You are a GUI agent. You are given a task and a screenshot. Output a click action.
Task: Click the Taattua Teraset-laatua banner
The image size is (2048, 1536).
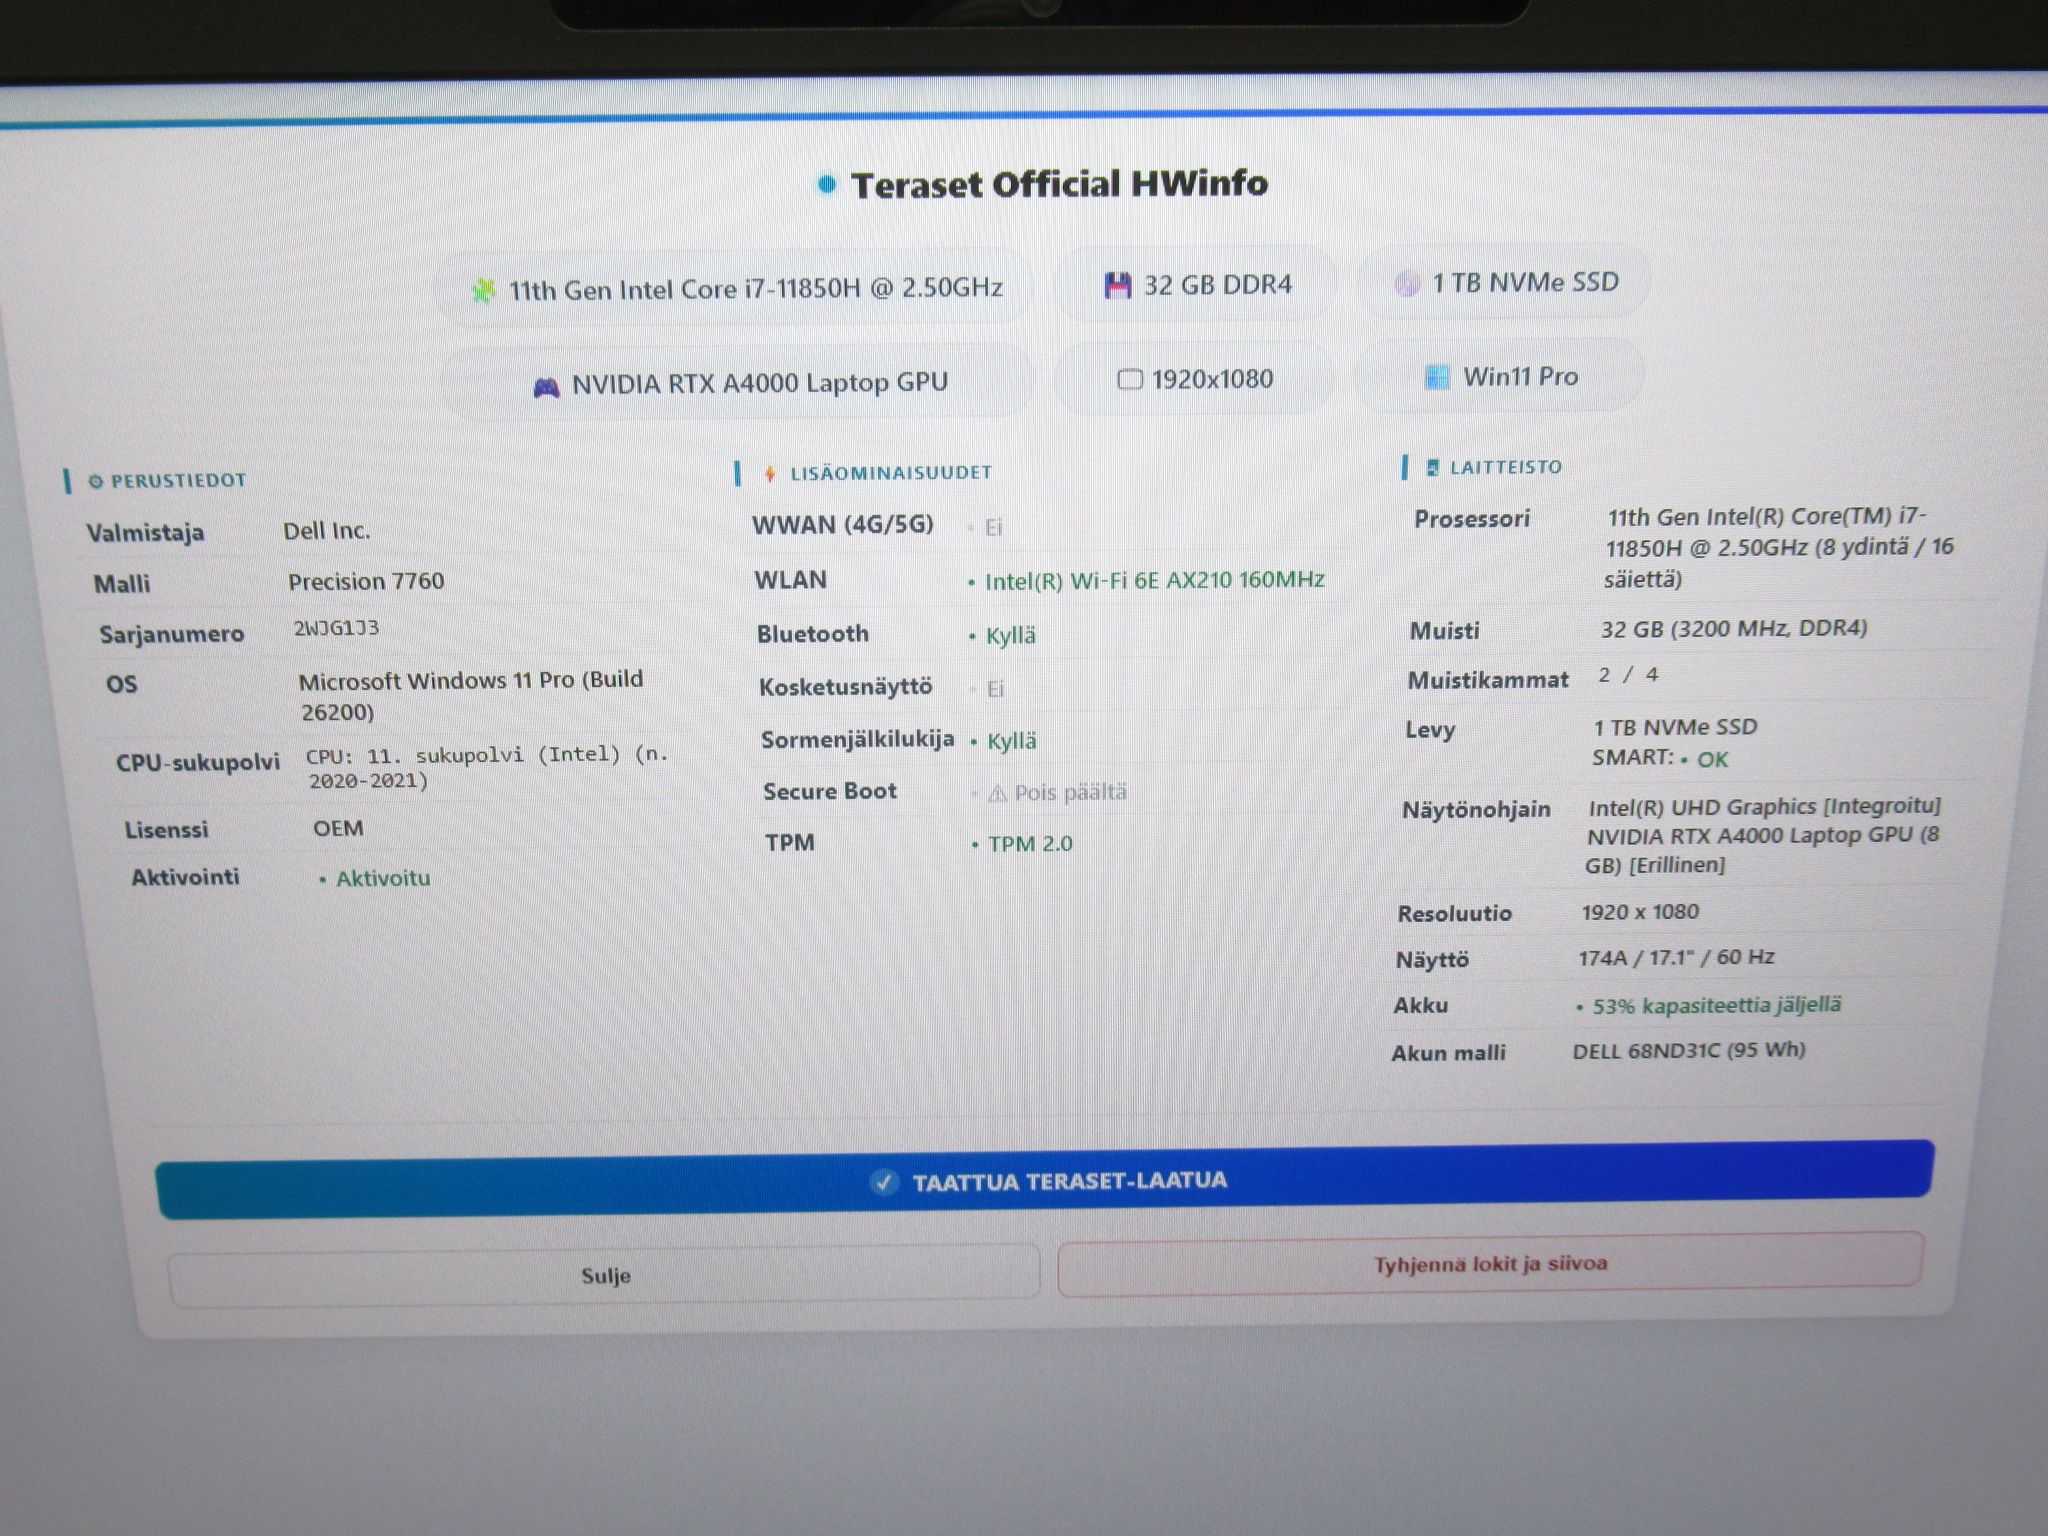[1045, 1180]
